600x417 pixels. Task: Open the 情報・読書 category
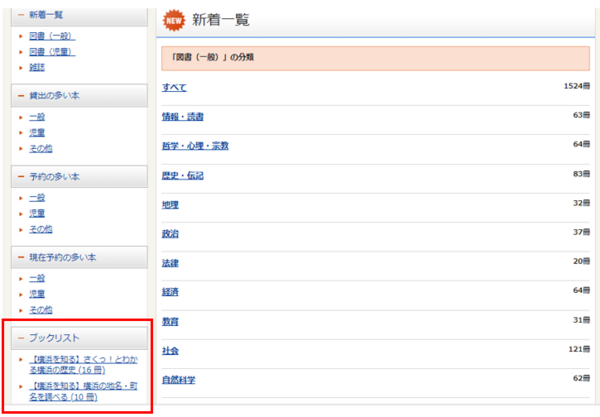tap(183, 117)
